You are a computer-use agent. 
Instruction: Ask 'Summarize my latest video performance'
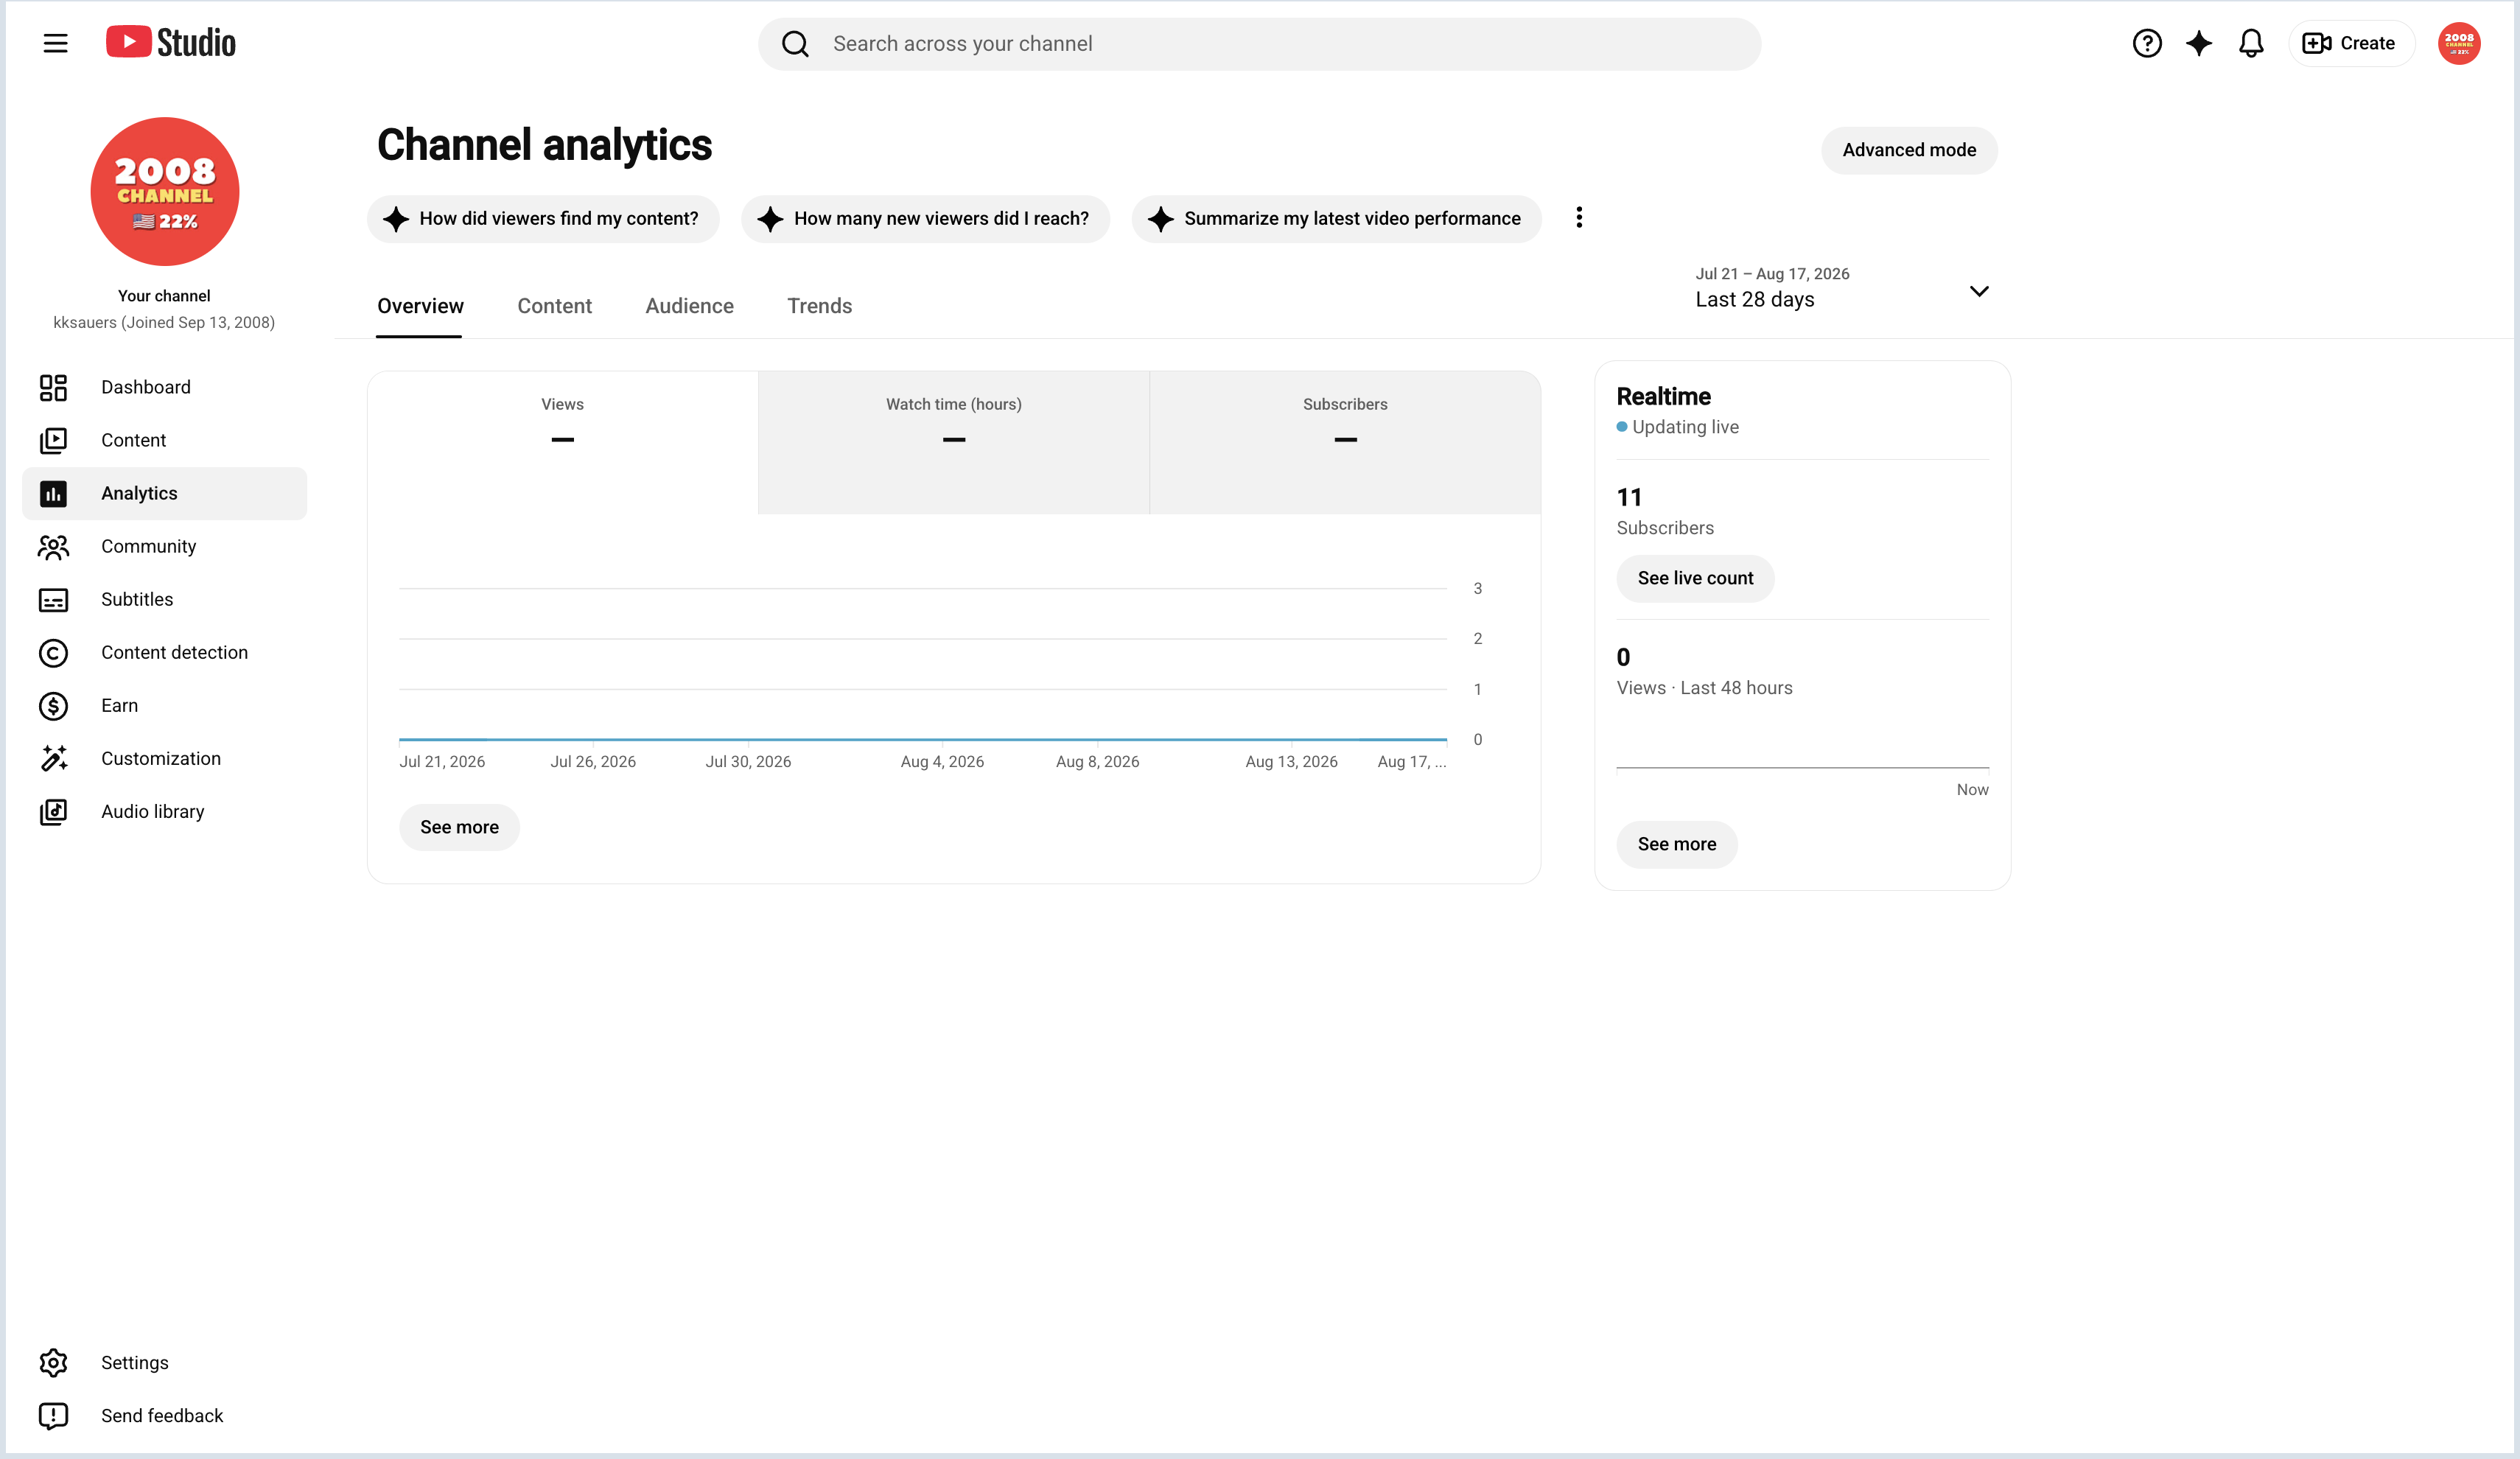(1336, 218)
